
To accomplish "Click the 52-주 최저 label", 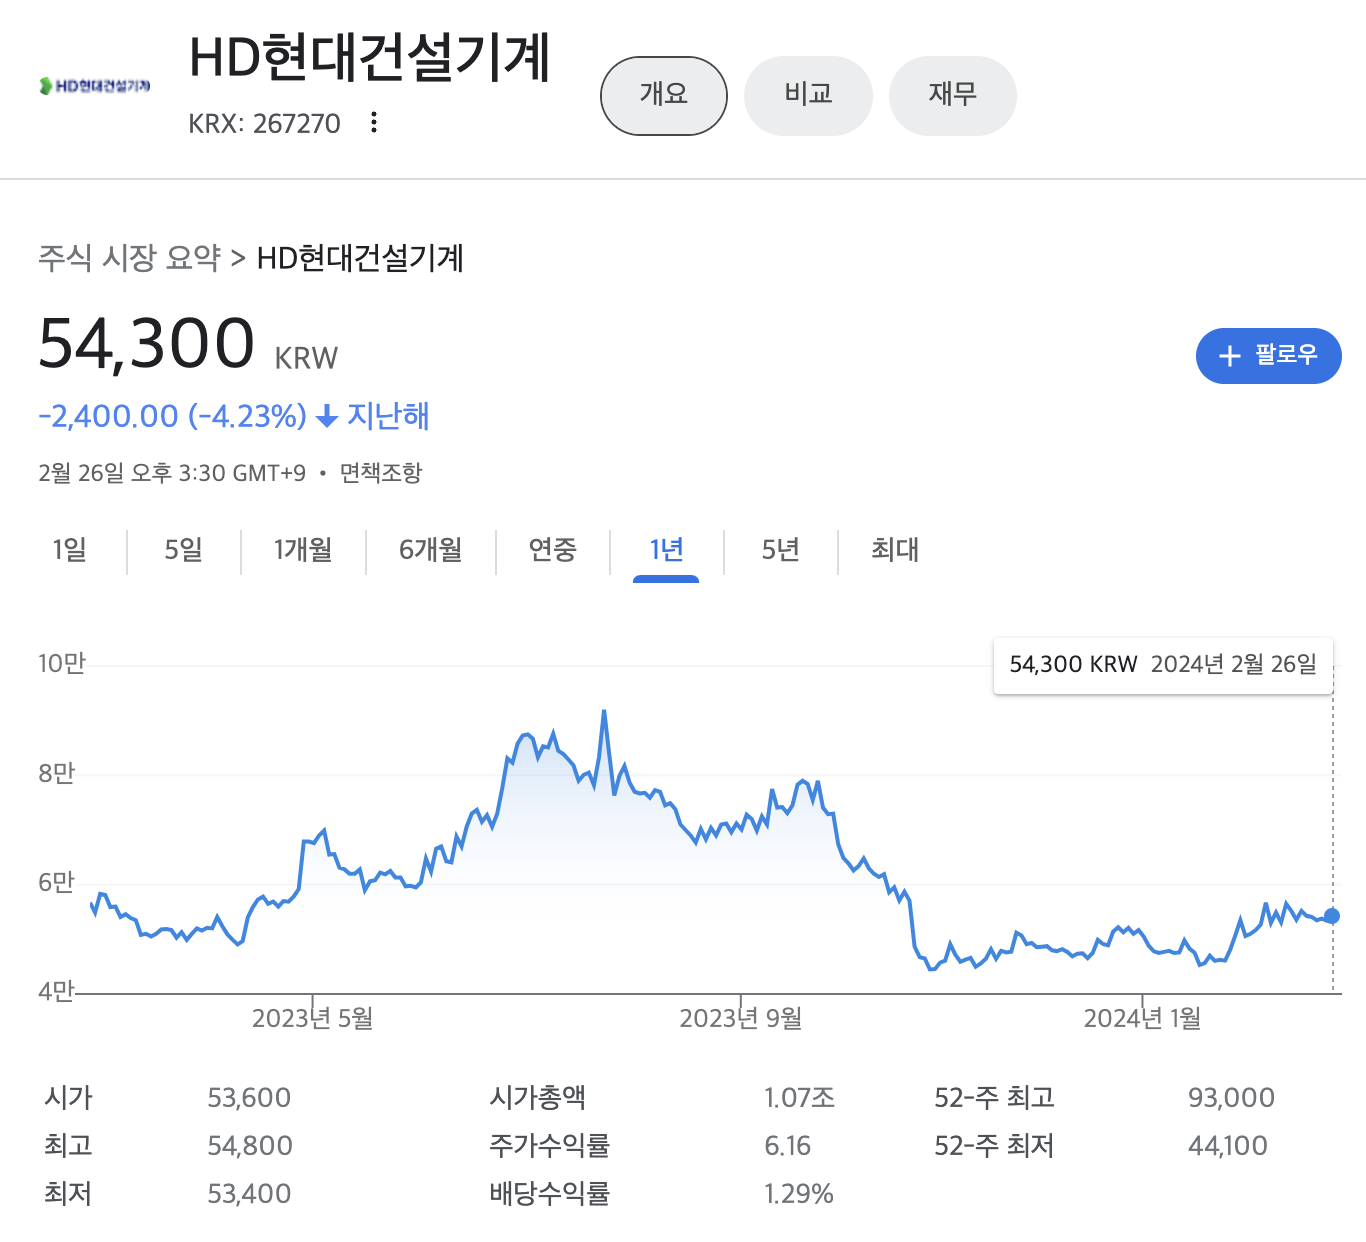I will (x=995, y=1146).
